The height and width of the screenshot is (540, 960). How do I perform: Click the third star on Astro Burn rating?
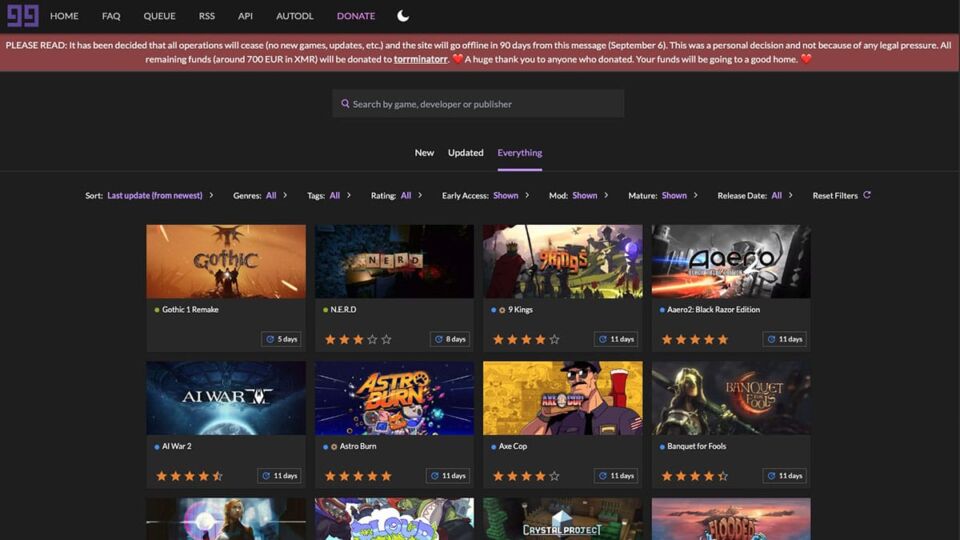tap(358, 476)
